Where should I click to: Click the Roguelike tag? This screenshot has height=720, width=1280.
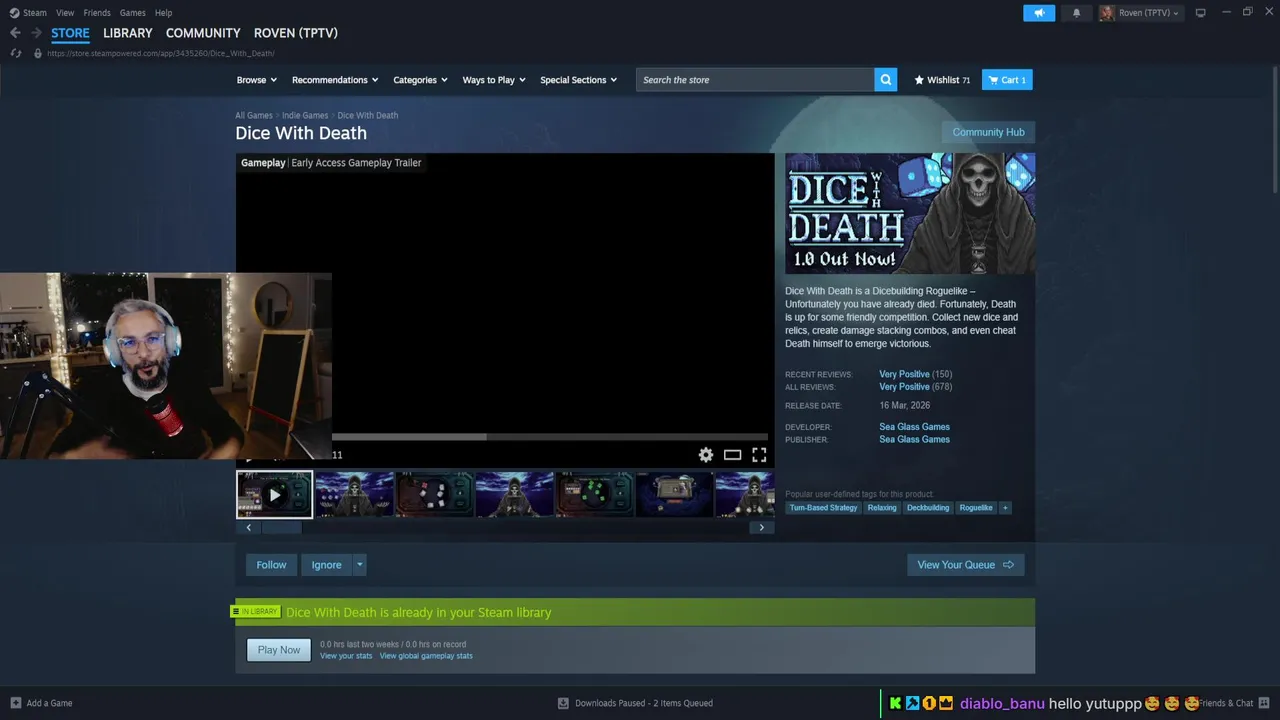(976, 508)
